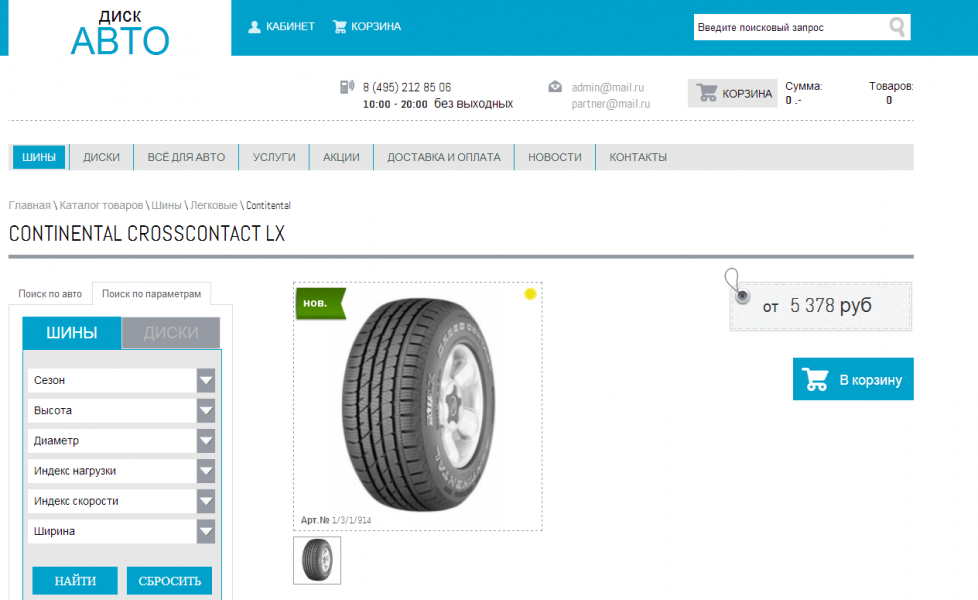Expand the Высота dropdown arrow

point(206,410)
